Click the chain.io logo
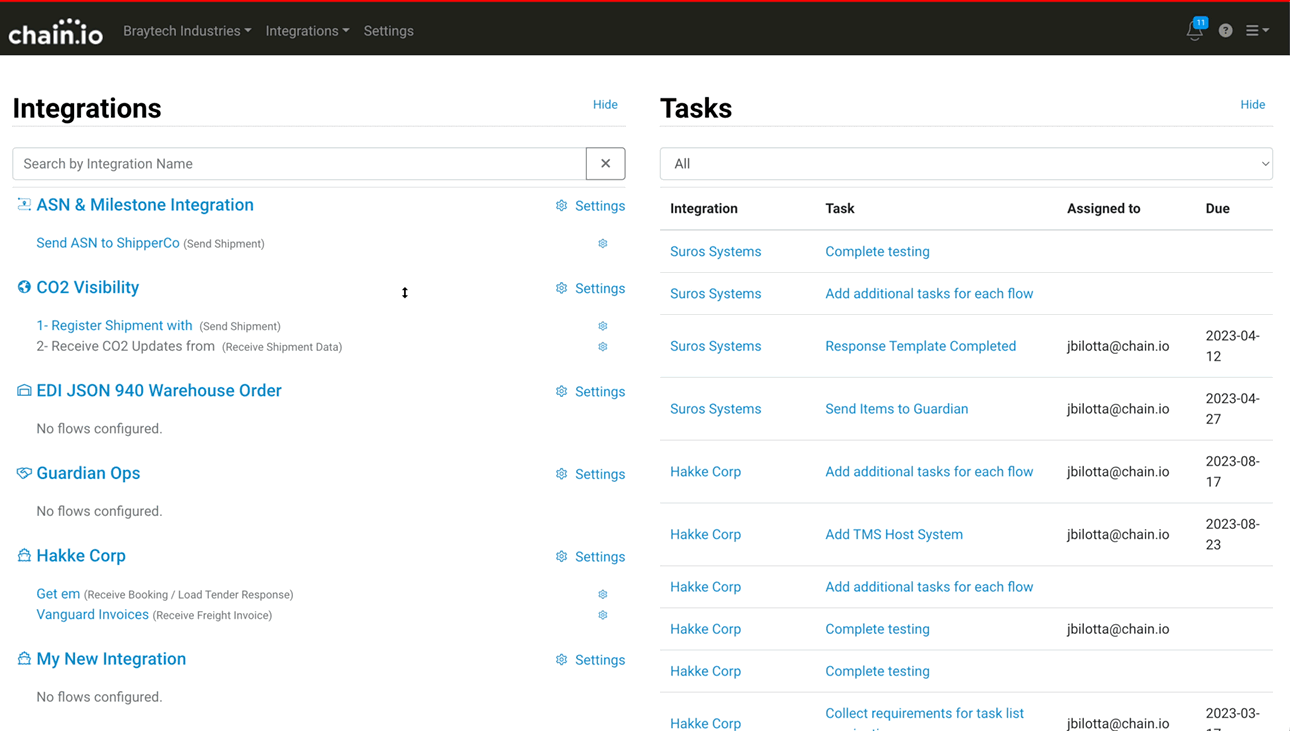 point(55,32)
